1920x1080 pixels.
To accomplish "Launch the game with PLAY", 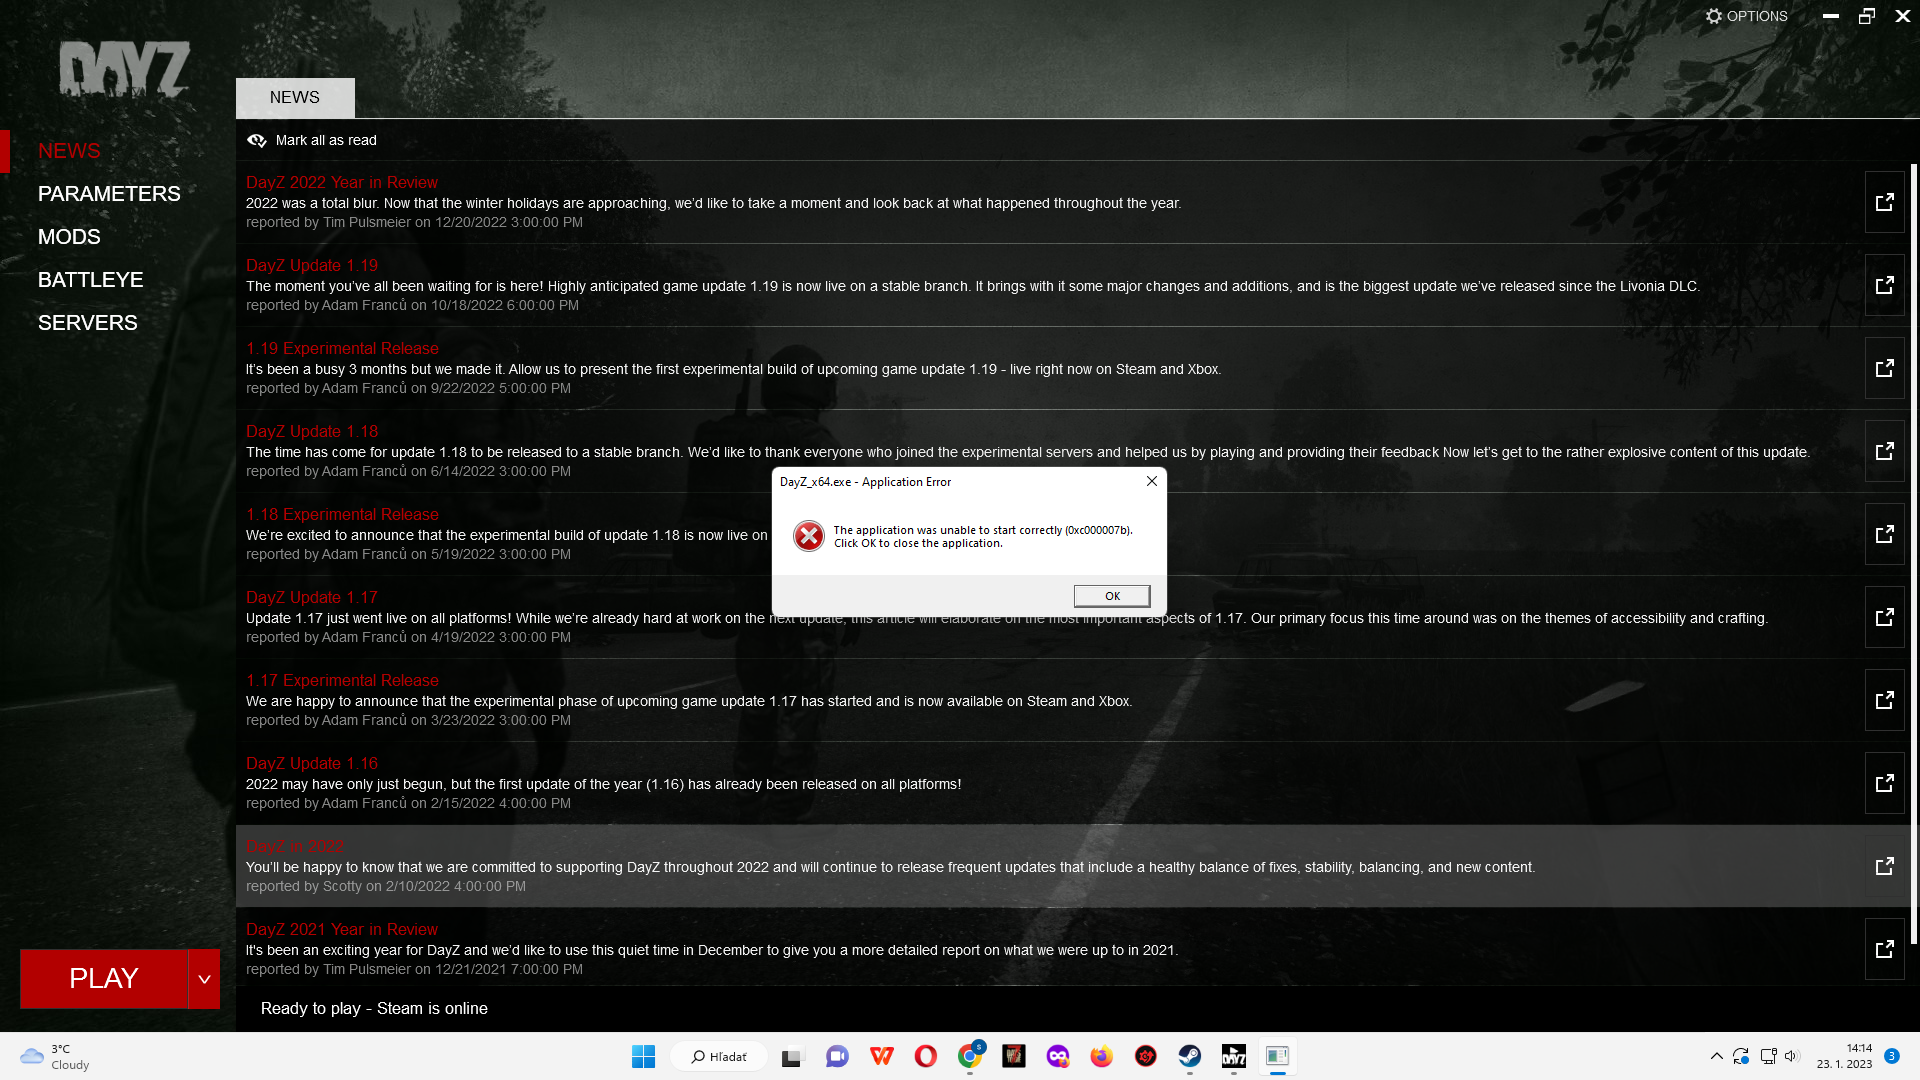I will click(104, 979).
